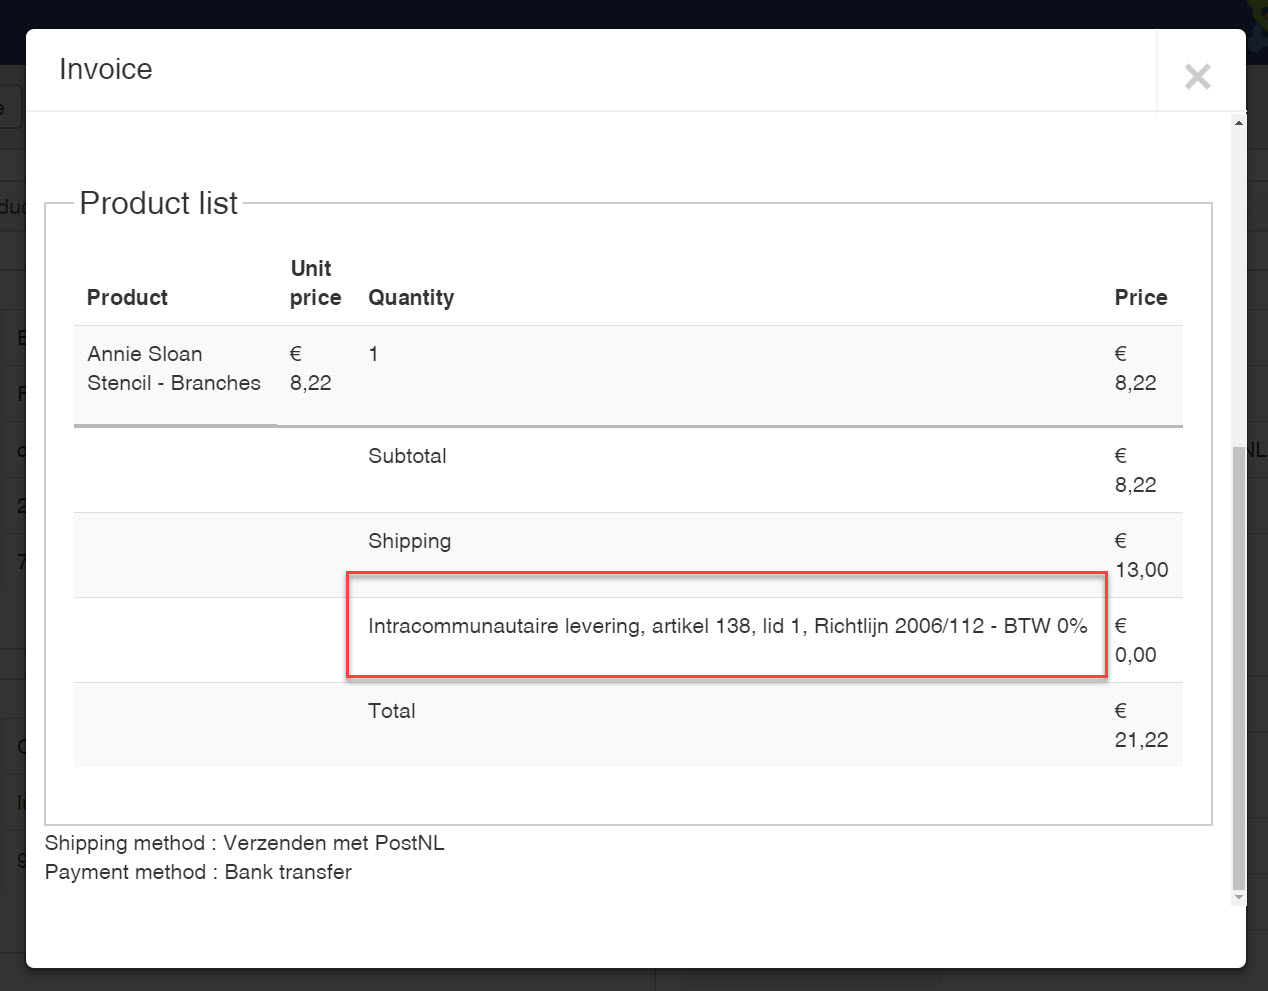Viewport: 1268px width, 991px height.
Task: Click the Shipping row label
Action: coord(409,541)
